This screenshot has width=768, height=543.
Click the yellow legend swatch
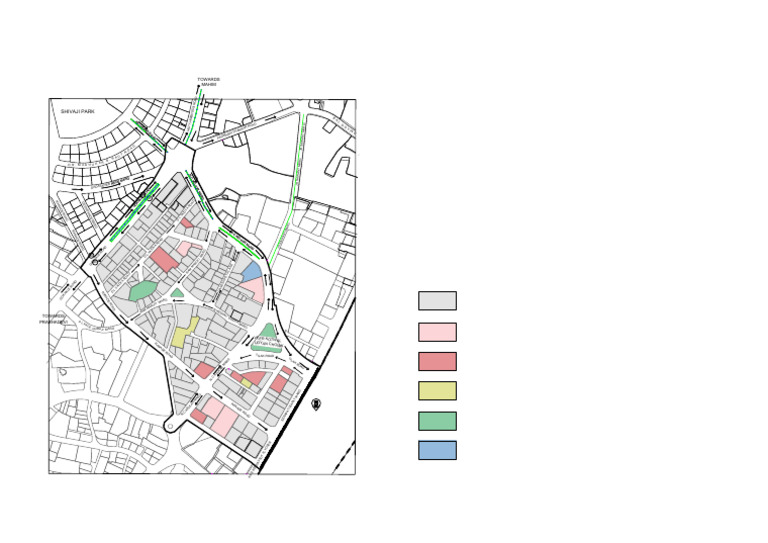click(437, 391)
